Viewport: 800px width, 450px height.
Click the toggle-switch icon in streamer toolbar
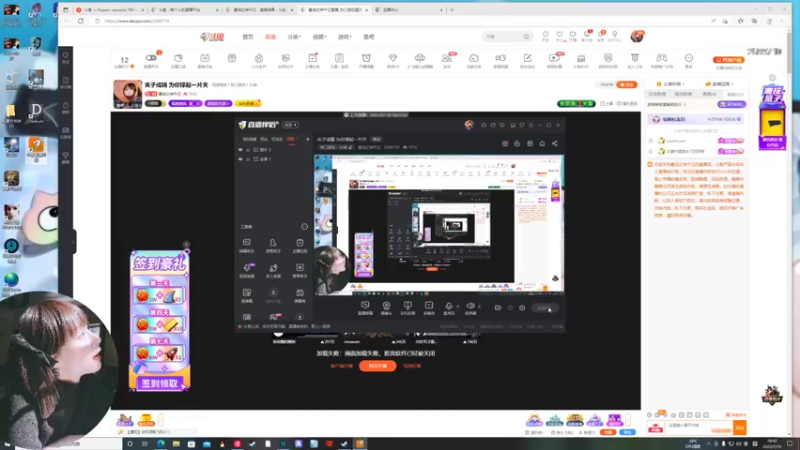pyautogui.click(x=151, y=58)
